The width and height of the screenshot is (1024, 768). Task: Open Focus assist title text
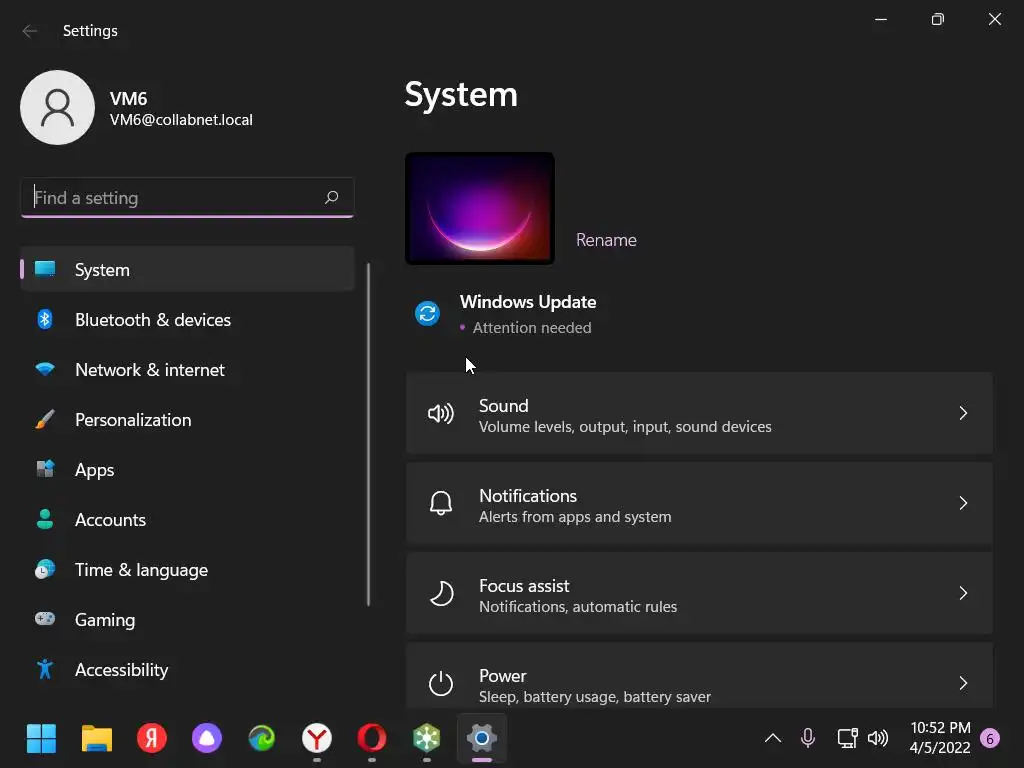(524, 586)
